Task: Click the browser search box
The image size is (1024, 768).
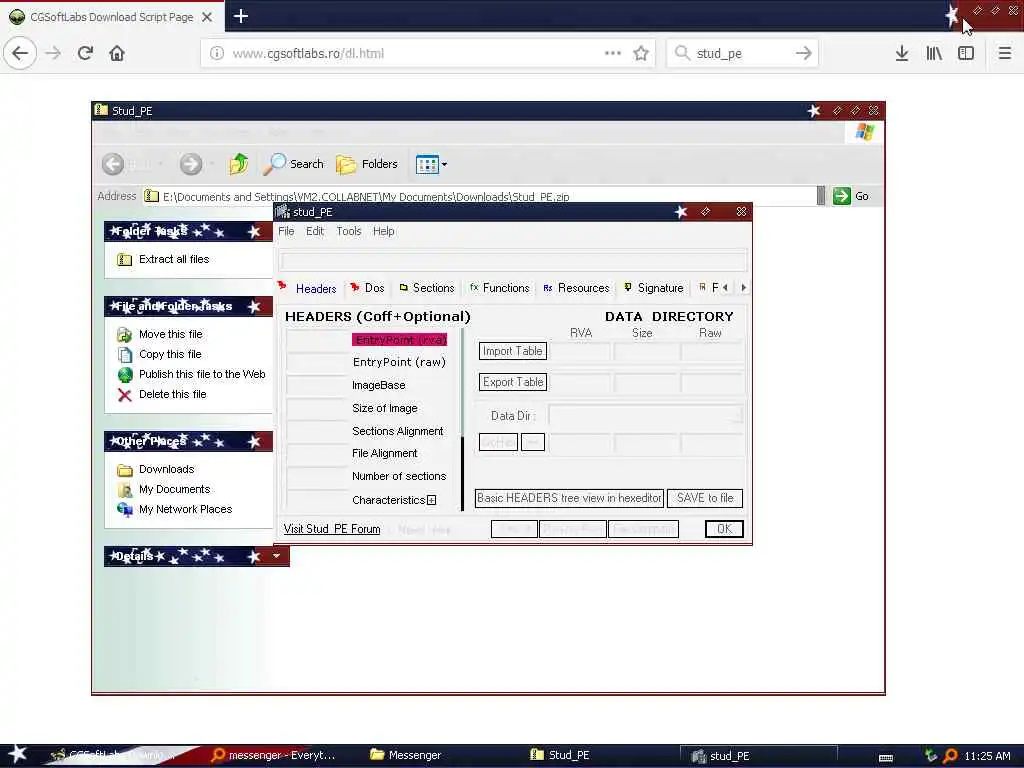Action: pos(741,54)
